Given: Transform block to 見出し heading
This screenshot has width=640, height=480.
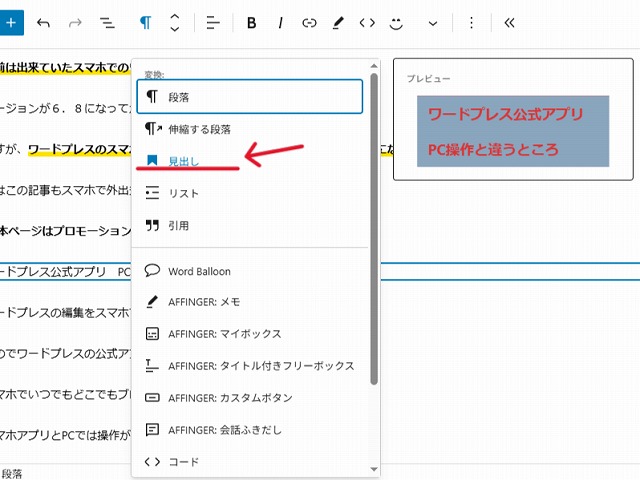Looking at the screenshot, I should [x=184, y=160].
